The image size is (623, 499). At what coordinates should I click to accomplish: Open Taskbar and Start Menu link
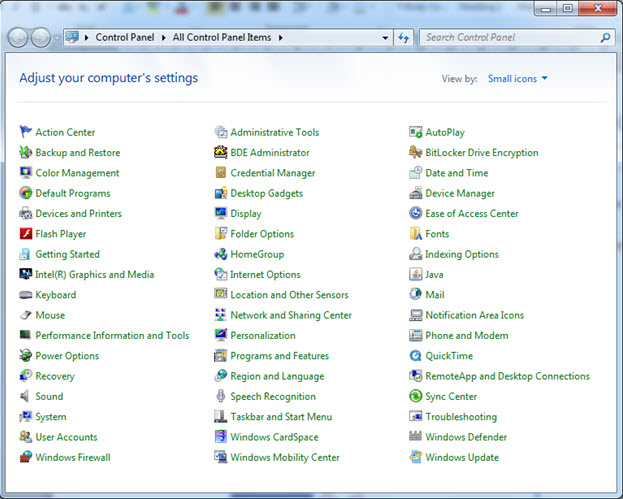click(281, 416)
